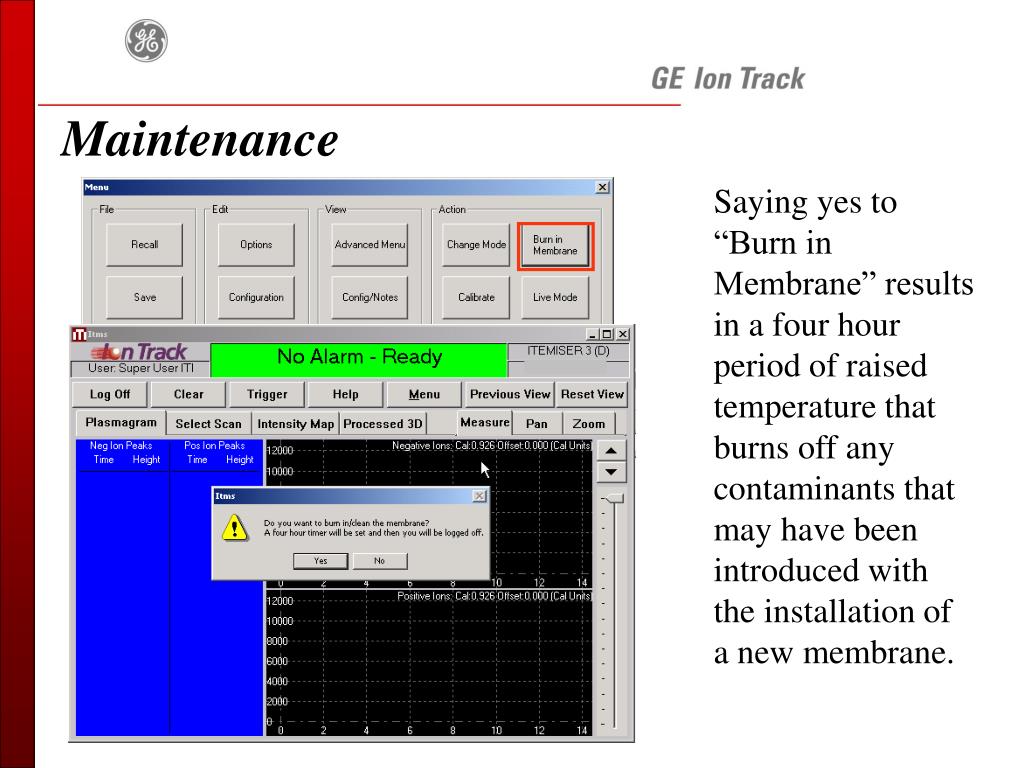Click the down arrow next to plasmagram

tap(611, 472)
